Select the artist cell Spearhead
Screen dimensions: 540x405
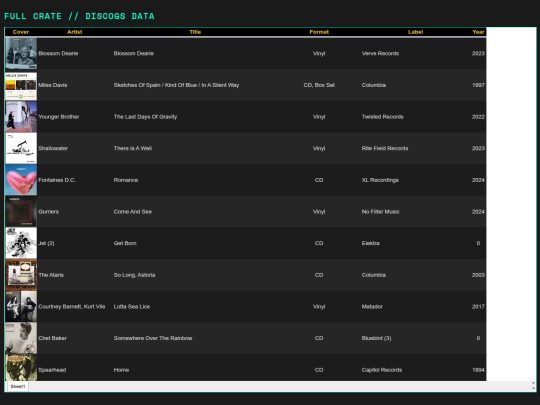52,370
